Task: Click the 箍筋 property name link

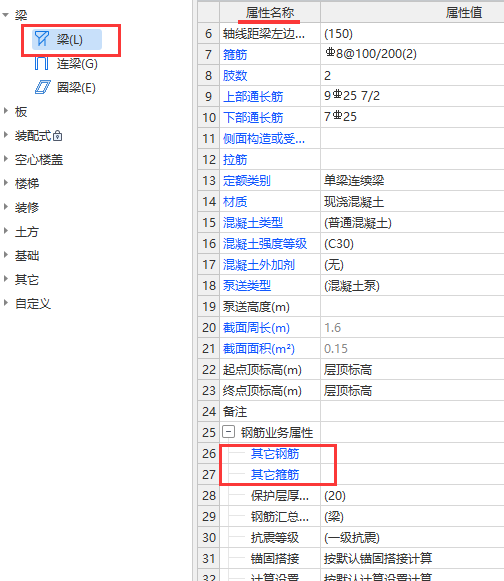Action: click(235, 55)
